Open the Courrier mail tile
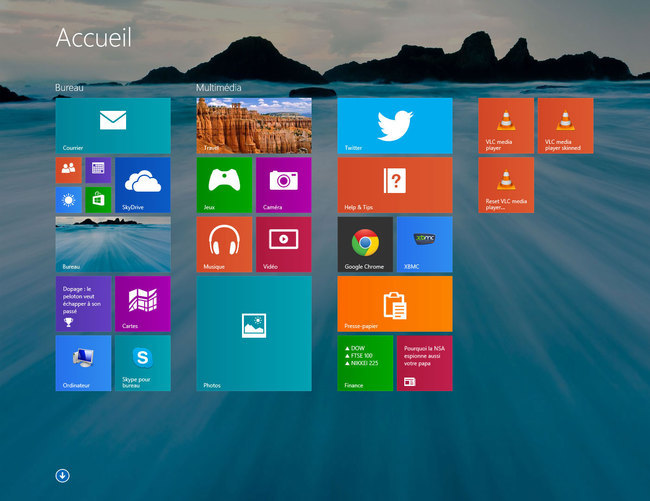The width and height of the screenshot is (650, 501). (x=113, y=126)
